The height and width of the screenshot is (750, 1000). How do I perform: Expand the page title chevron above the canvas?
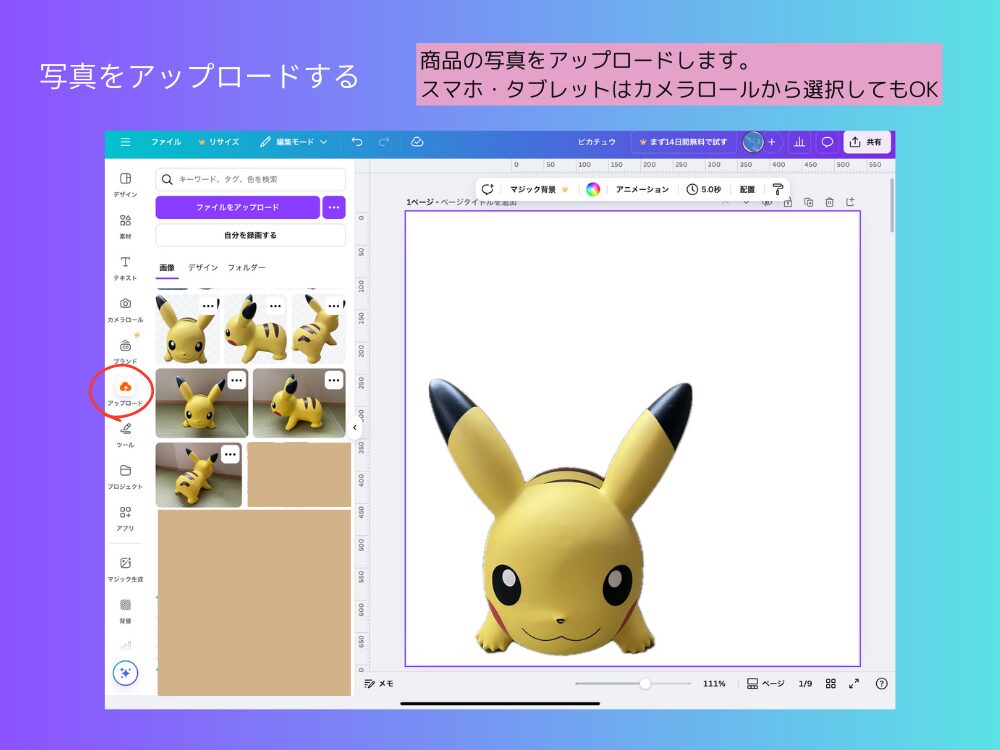747,202
